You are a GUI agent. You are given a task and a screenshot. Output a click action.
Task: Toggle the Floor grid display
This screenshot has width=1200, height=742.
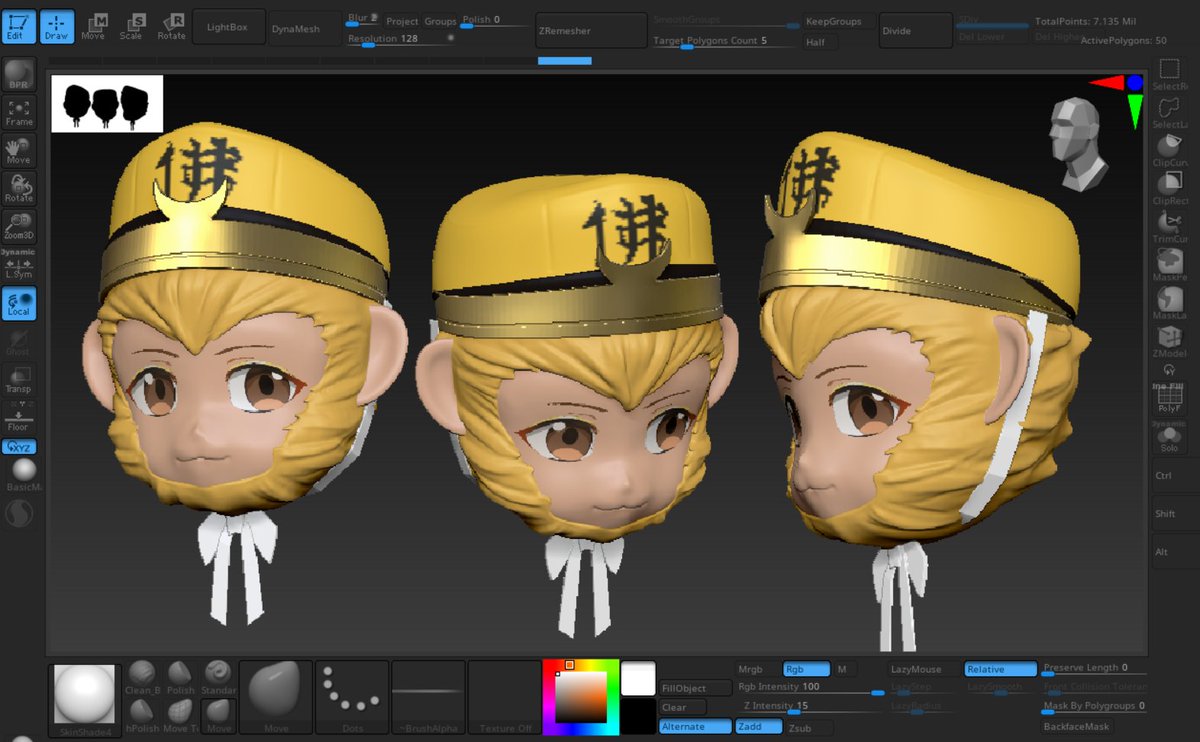click(x=19, y=418)
